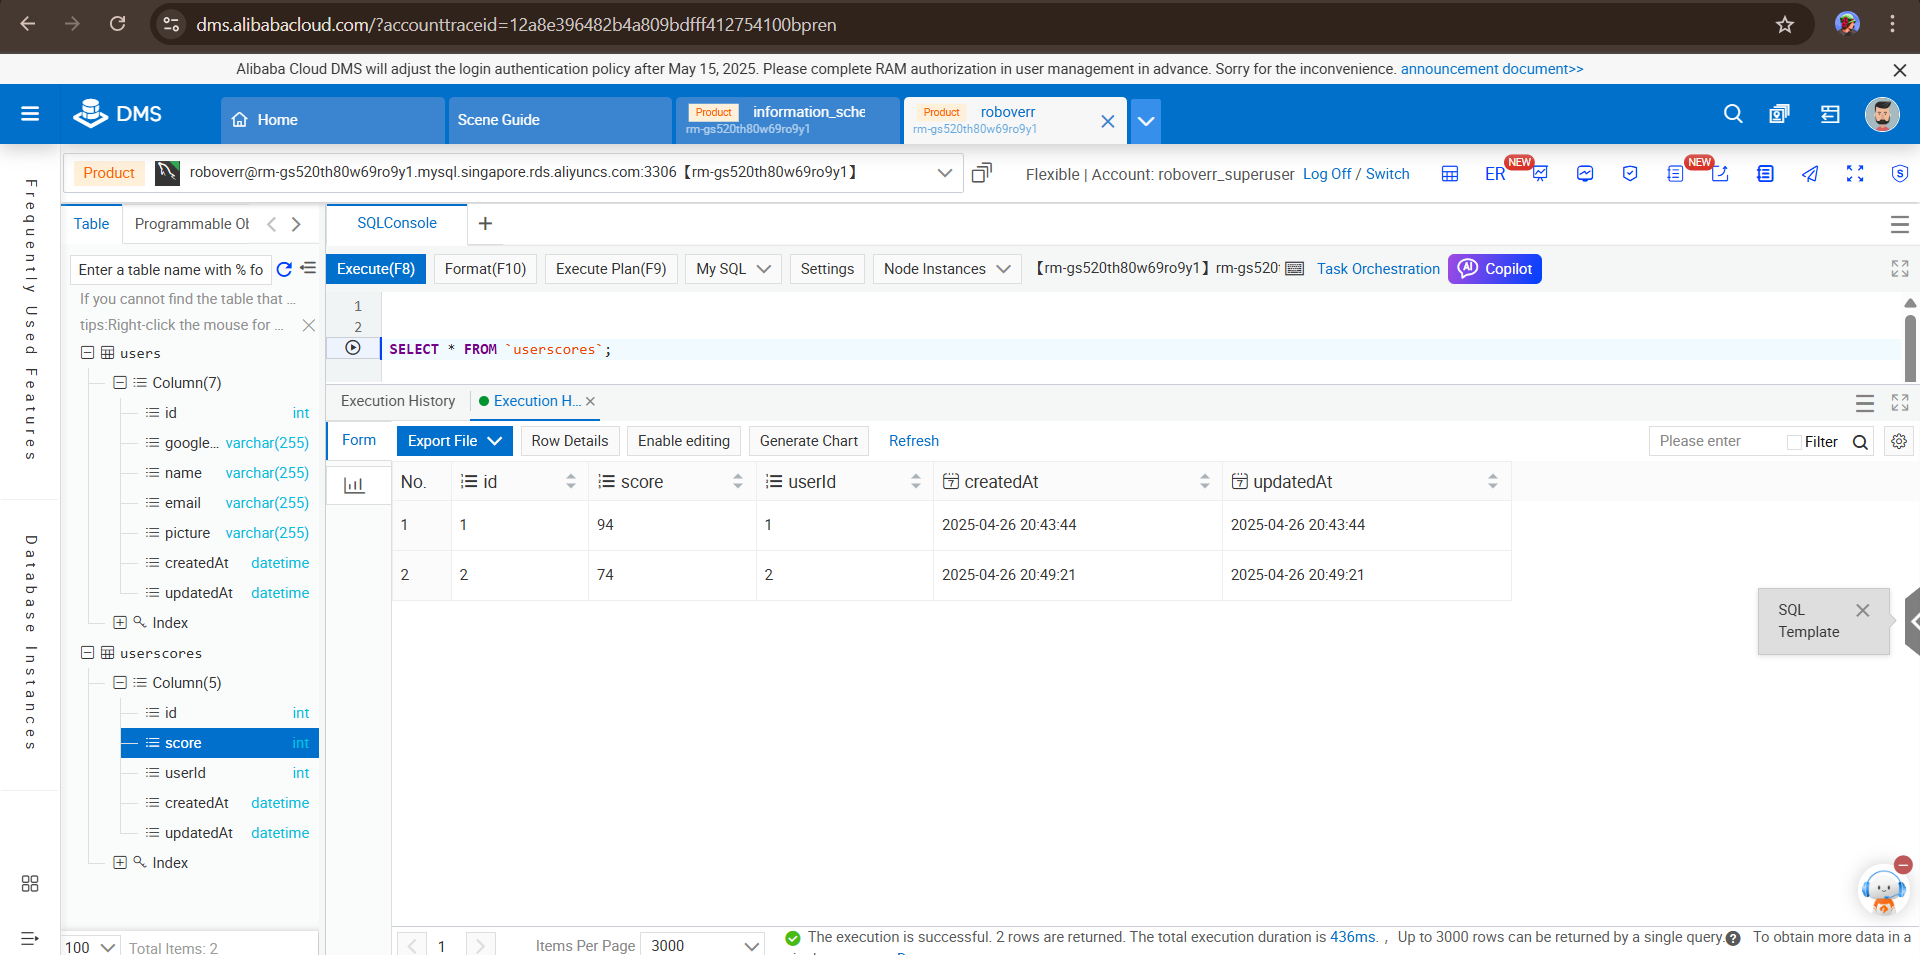The height and width of the screenshot is (955, 1920).
Task: Add a new SQLConsole tab with plus
Action: click(485, 224)
